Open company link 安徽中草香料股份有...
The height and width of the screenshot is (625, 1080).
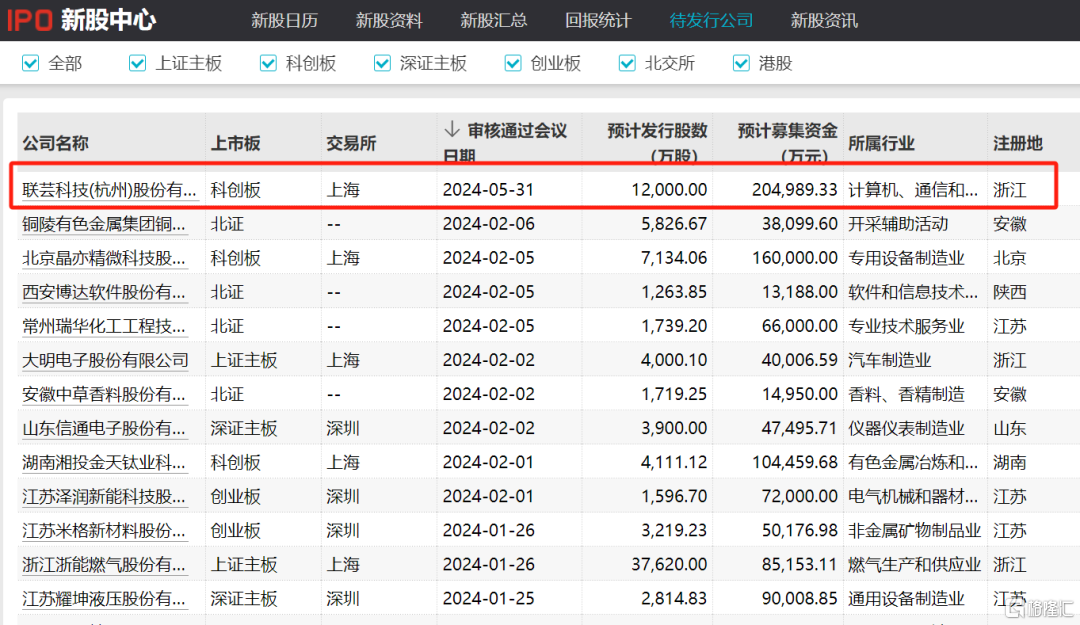pyautogui.click(x=104, y=394)
